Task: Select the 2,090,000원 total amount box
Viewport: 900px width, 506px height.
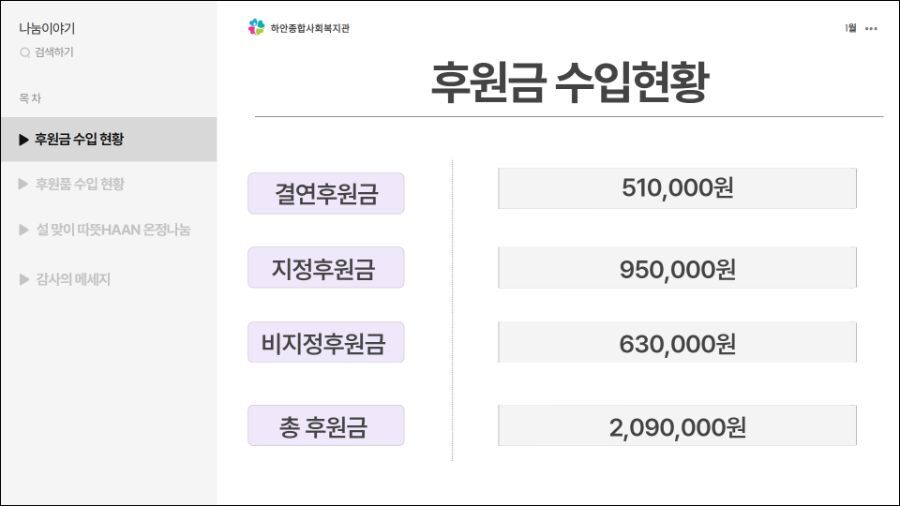Action: 677,426
